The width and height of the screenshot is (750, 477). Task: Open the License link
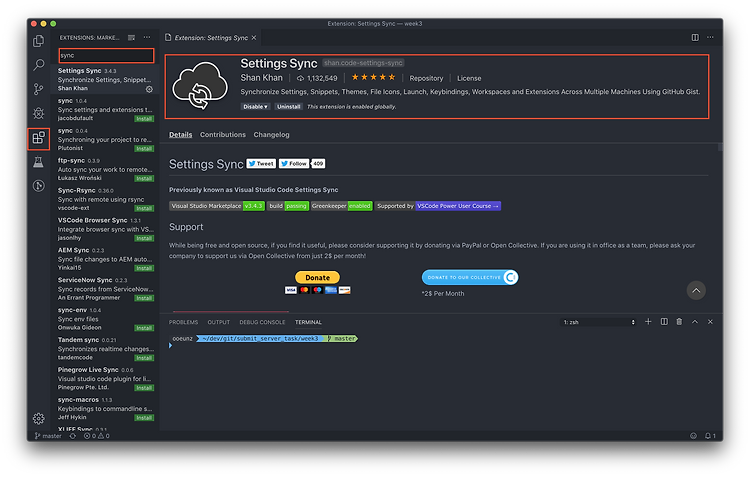click(x=469, y=78)
